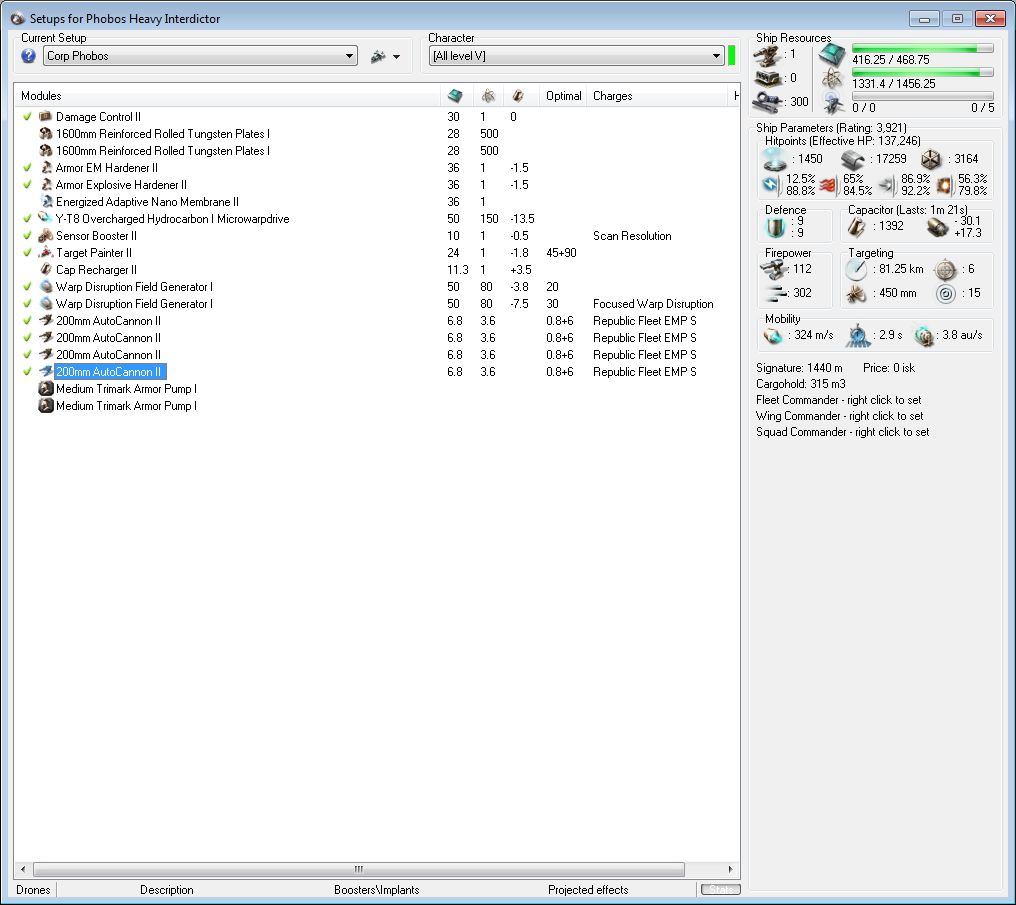The image size is (1016, 905).
Task: Click the max velocity icon showing 324 m/s
Action: coord(773,336)
